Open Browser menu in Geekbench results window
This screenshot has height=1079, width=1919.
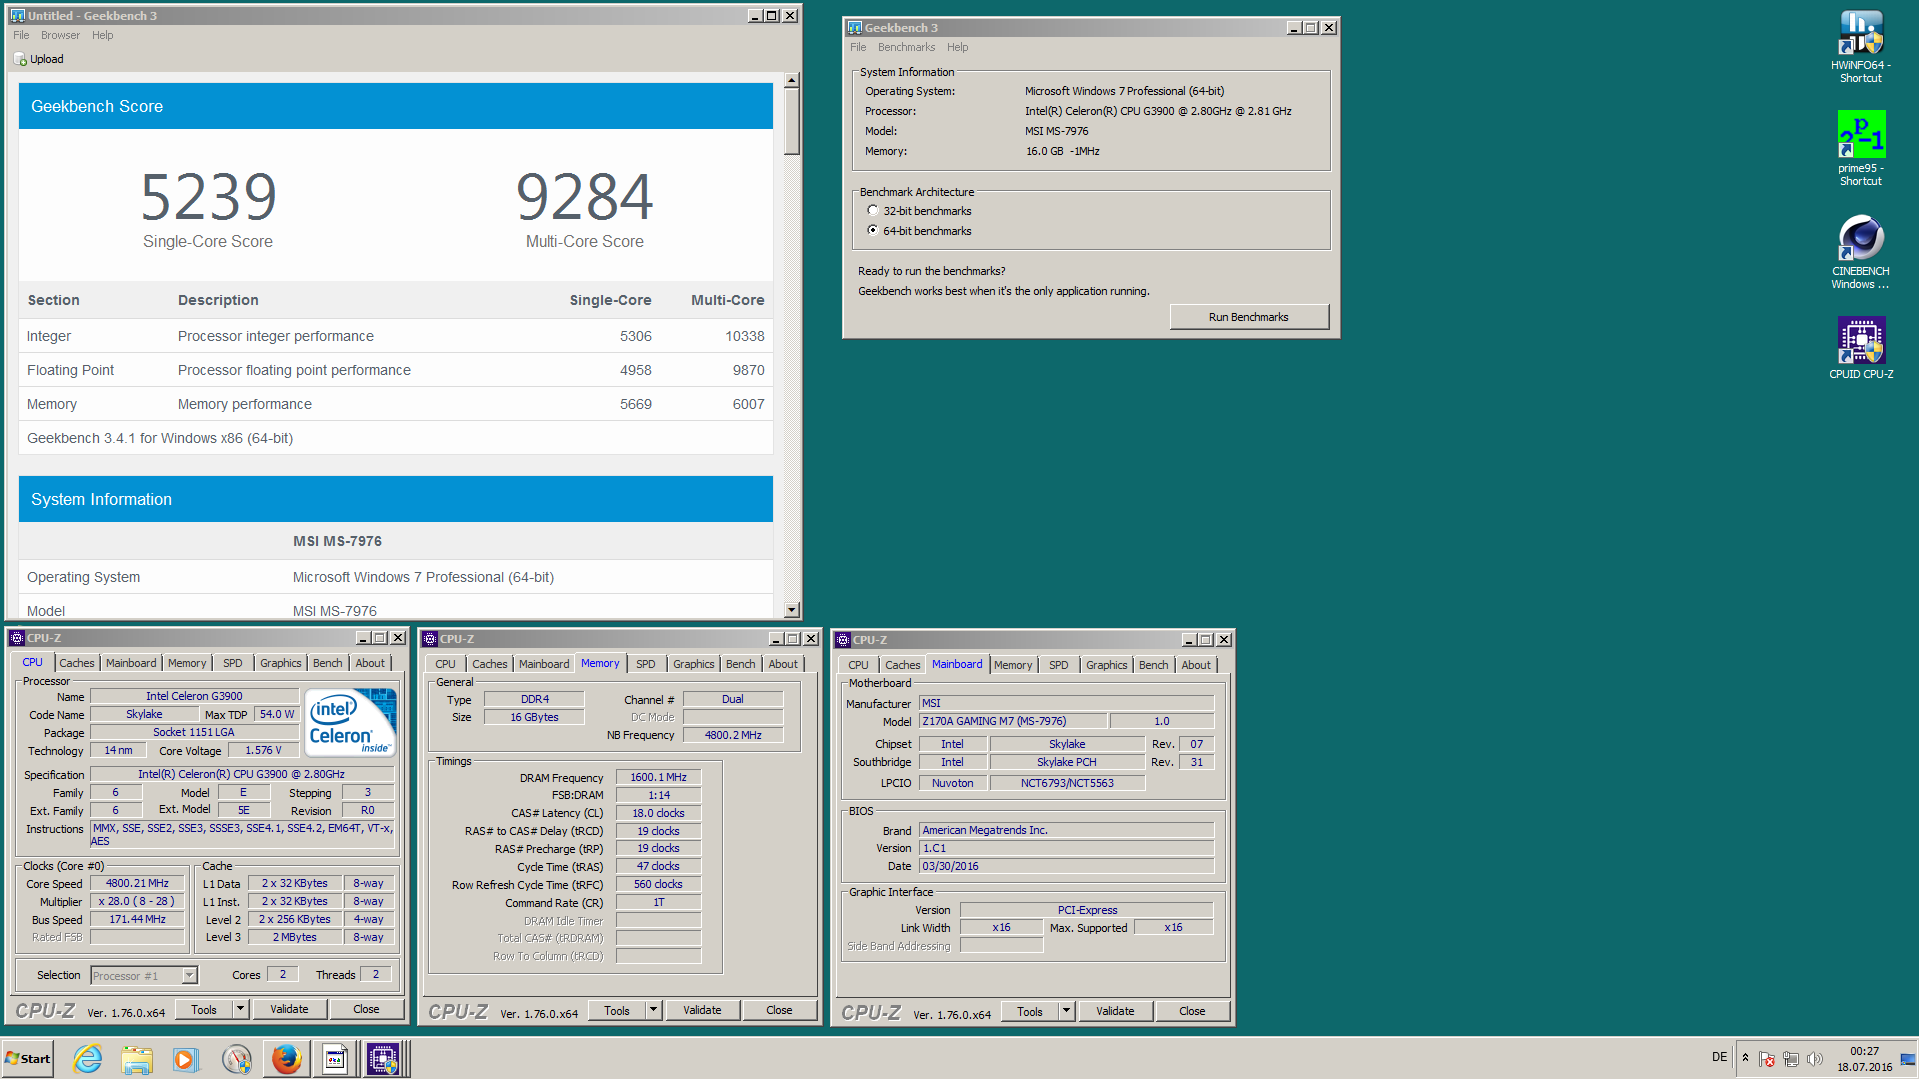tap(60, 35)
